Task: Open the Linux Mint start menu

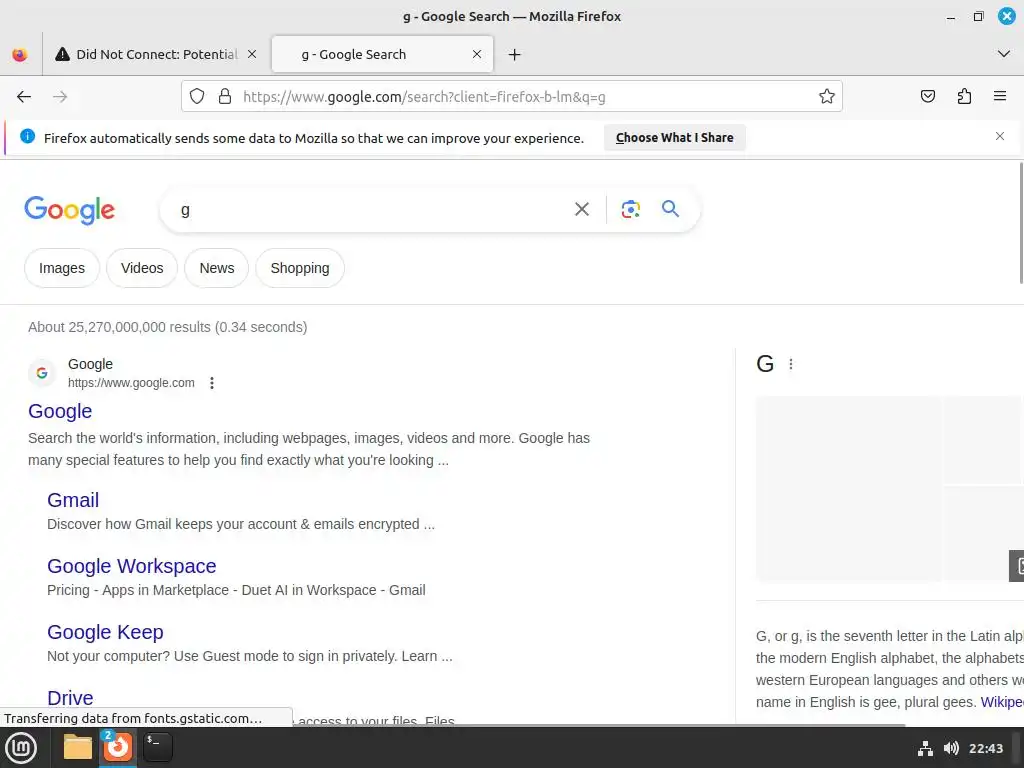Action: [x=21, y=748]
